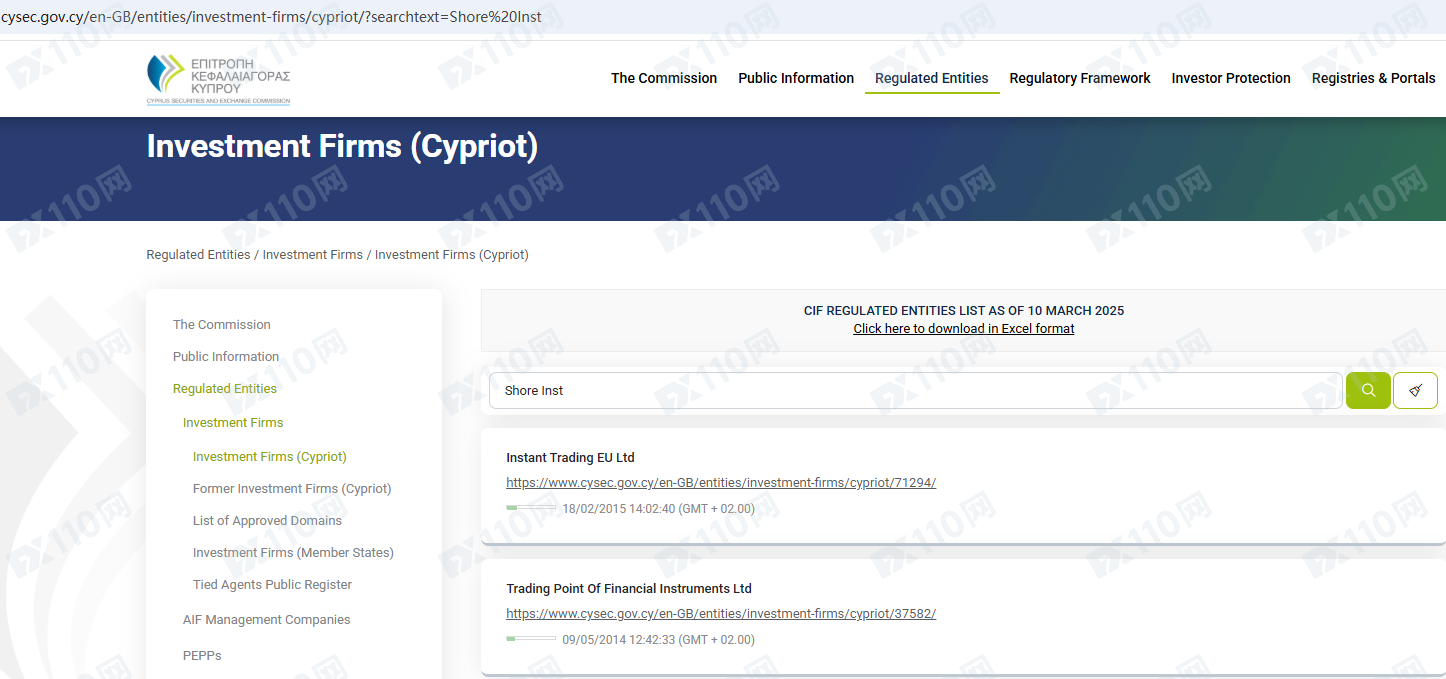The image size is (1446, 679).
Task: Click the green search magnifier button
Action: coord(1368,390)
